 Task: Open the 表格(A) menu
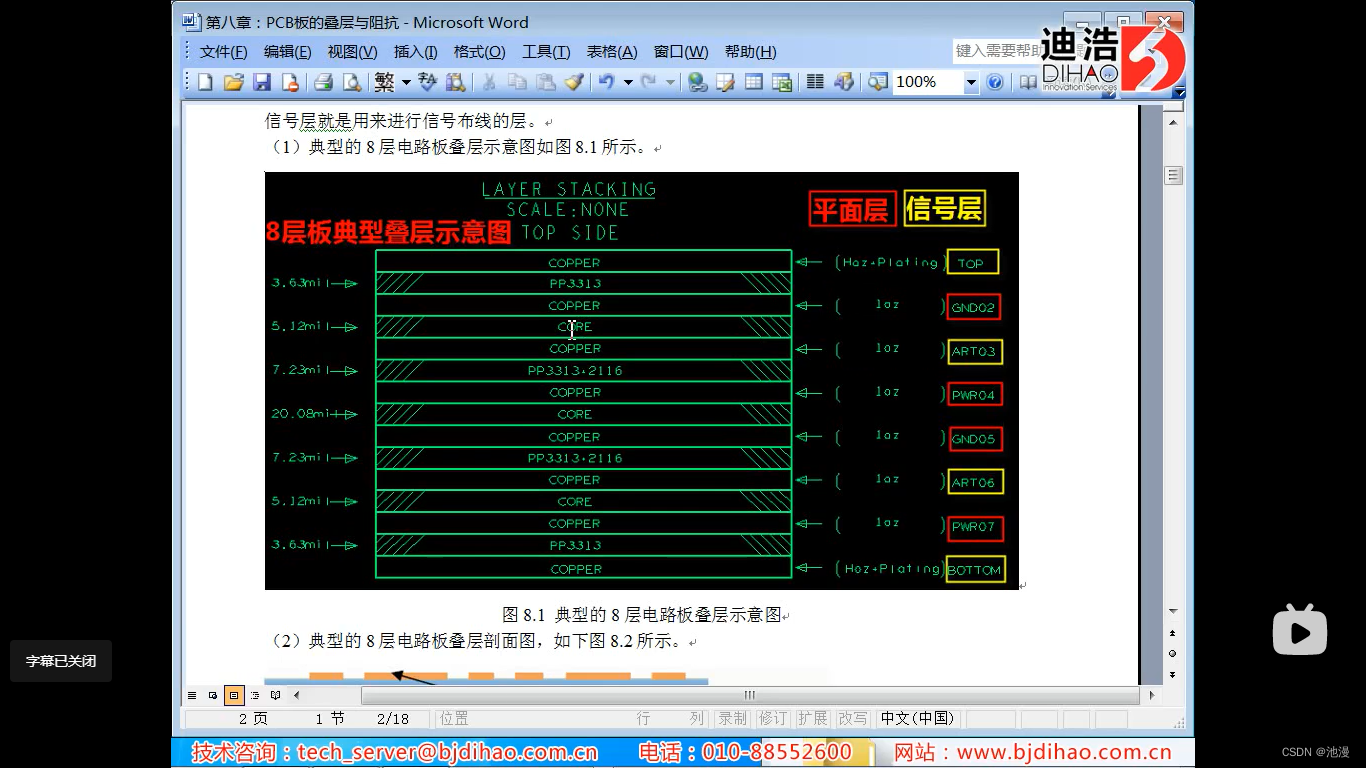click(611, 52)
